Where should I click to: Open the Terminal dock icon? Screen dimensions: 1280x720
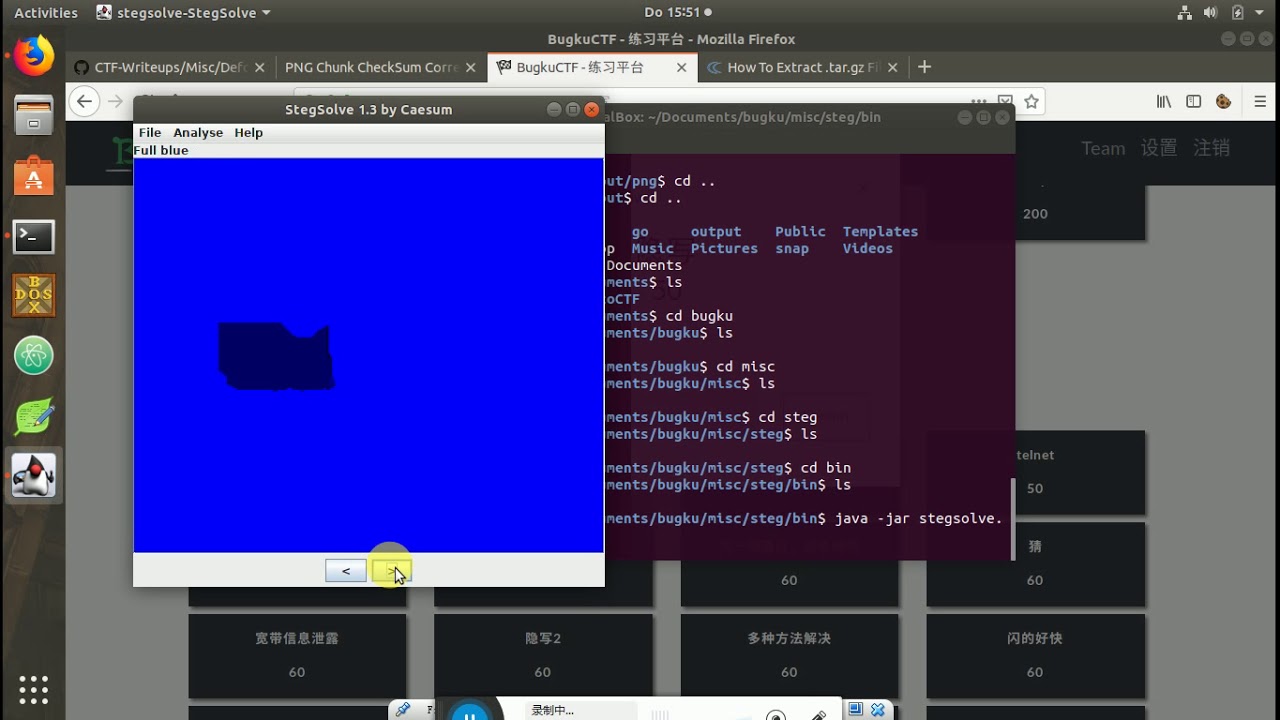pyautogui.click(x=33, y=237)
